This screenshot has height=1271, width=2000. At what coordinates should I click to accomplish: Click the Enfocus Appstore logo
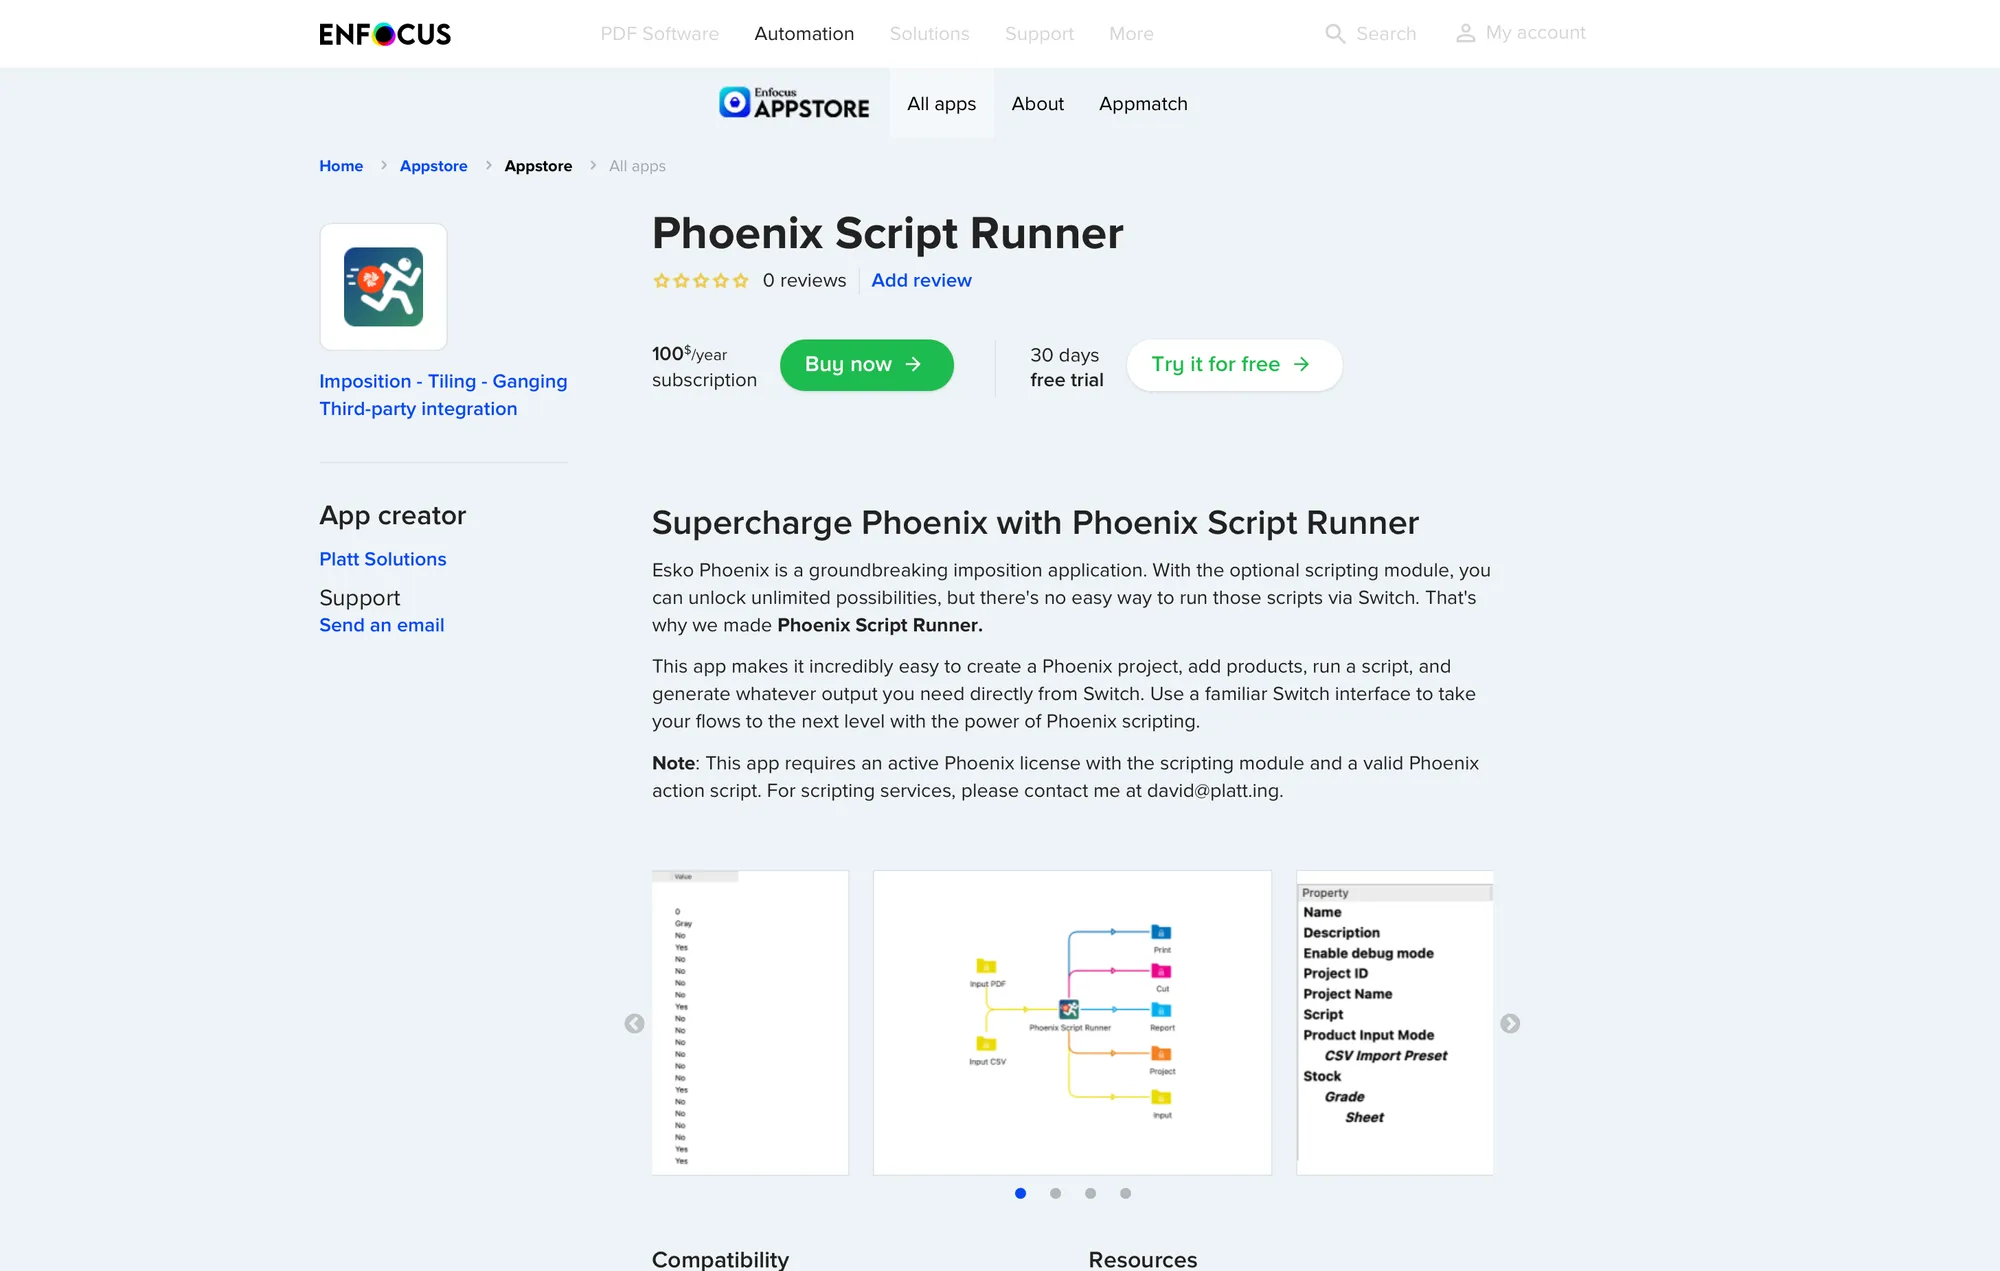794,103
